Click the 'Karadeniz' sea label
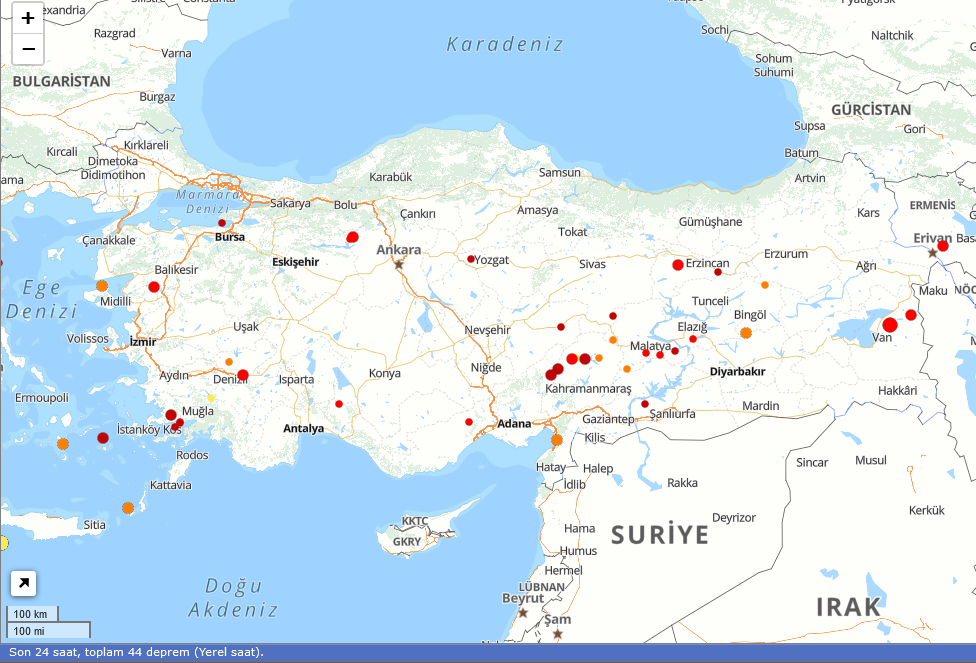Image resolution: width=976 pixels, height=663 pixels. coord(505,44)
